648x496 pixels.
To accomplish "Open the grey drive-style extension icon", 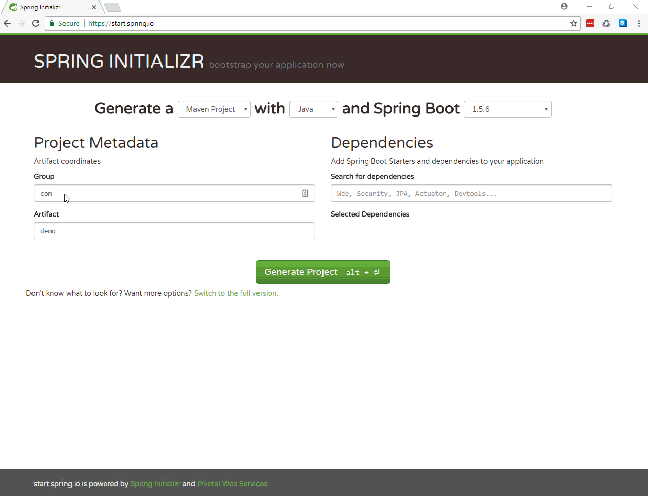I will tap(606, 24).
